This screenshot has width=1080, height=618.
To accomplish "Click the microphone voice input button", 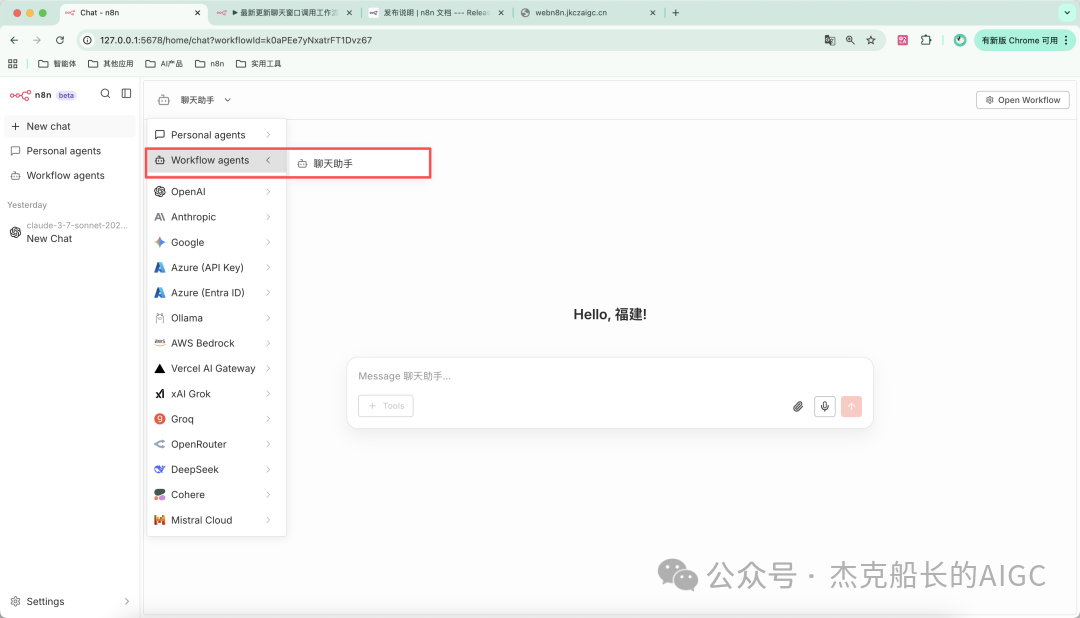I will click(824, 406).
